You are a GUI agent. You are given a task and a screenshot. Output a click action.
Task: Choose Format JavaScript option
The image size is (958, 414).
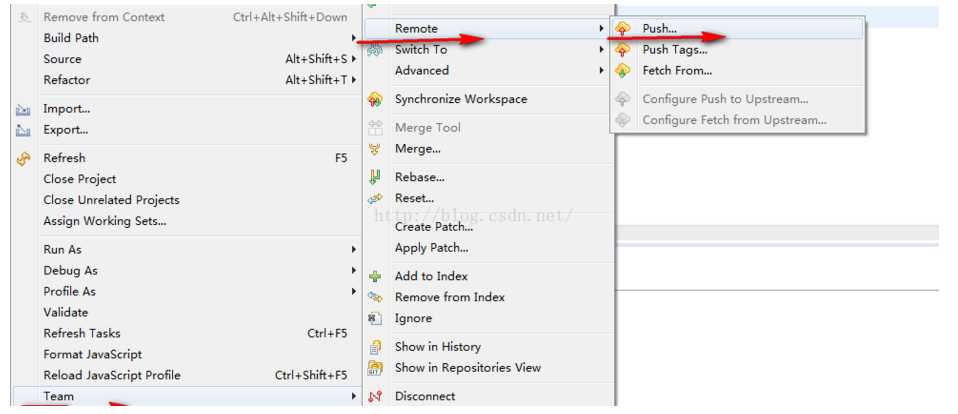point(92,354)
